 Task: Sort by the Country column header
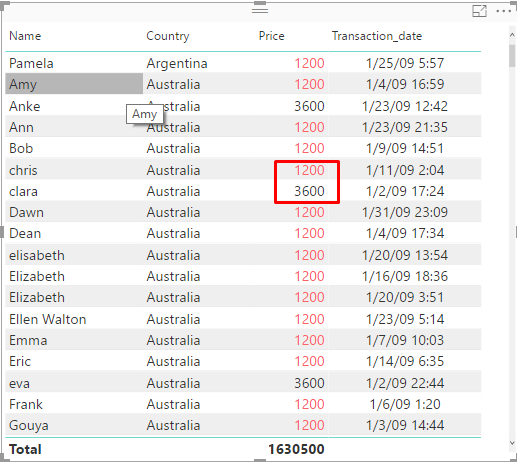[168, 36]
